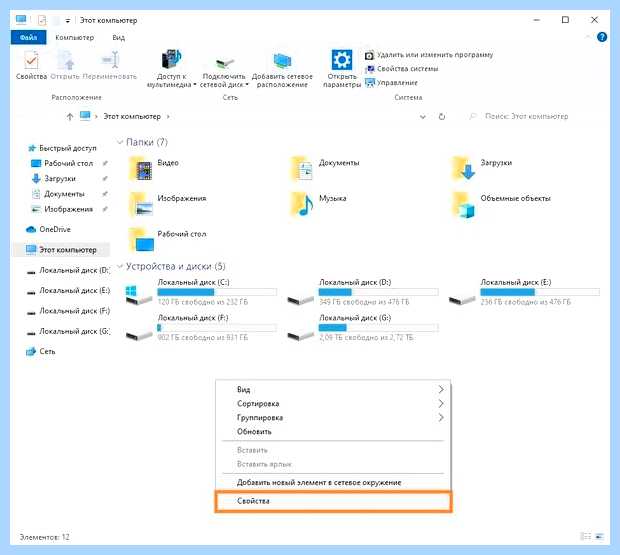This screenshot has height=555, width=620.
Task: Open the help question mark icon
Action: point(602,37)
